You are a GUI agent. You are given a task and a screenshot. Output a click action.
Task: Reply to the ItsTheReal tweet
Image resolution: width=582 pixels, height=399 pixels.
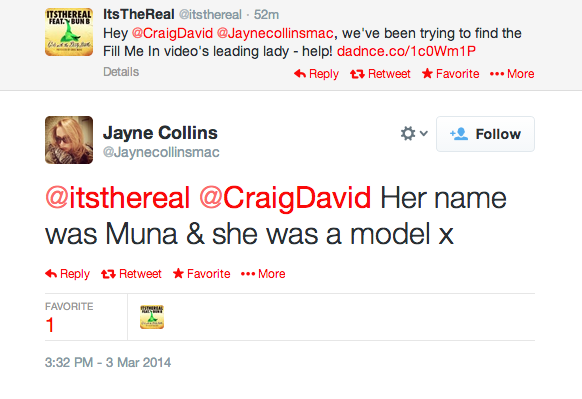click(316, 74)
